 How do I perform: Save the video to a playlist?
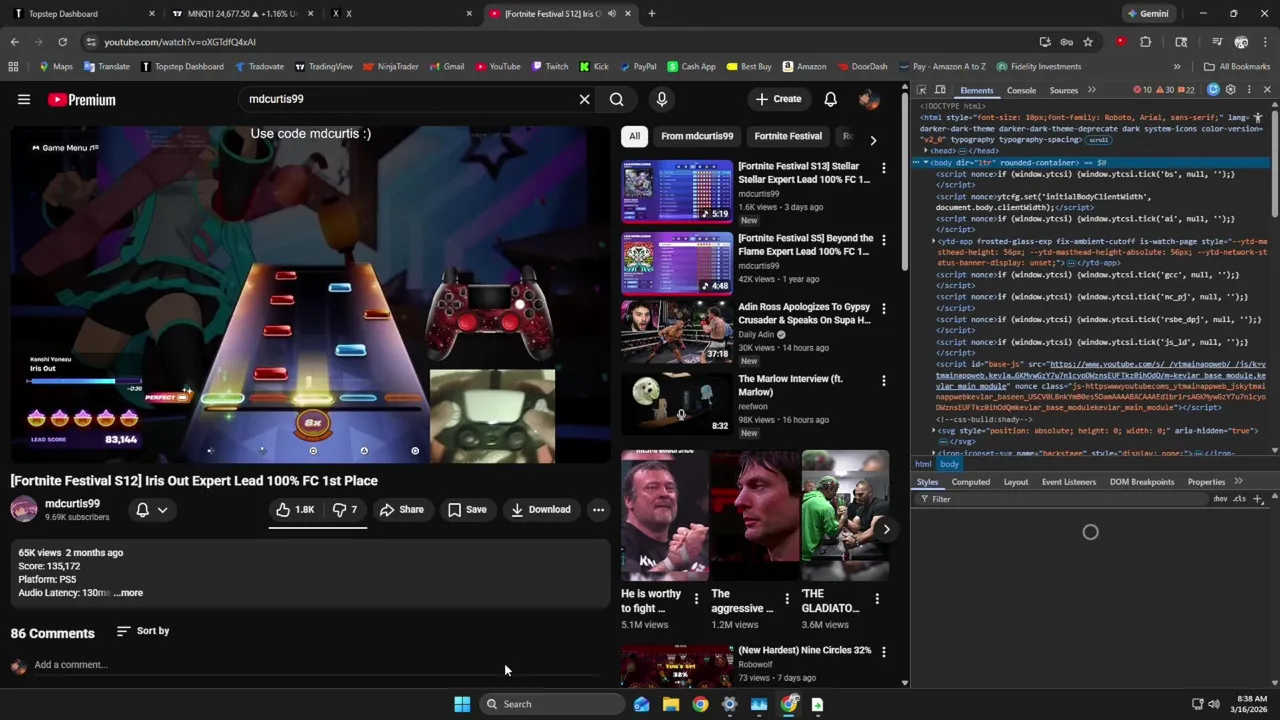point(467,510)
